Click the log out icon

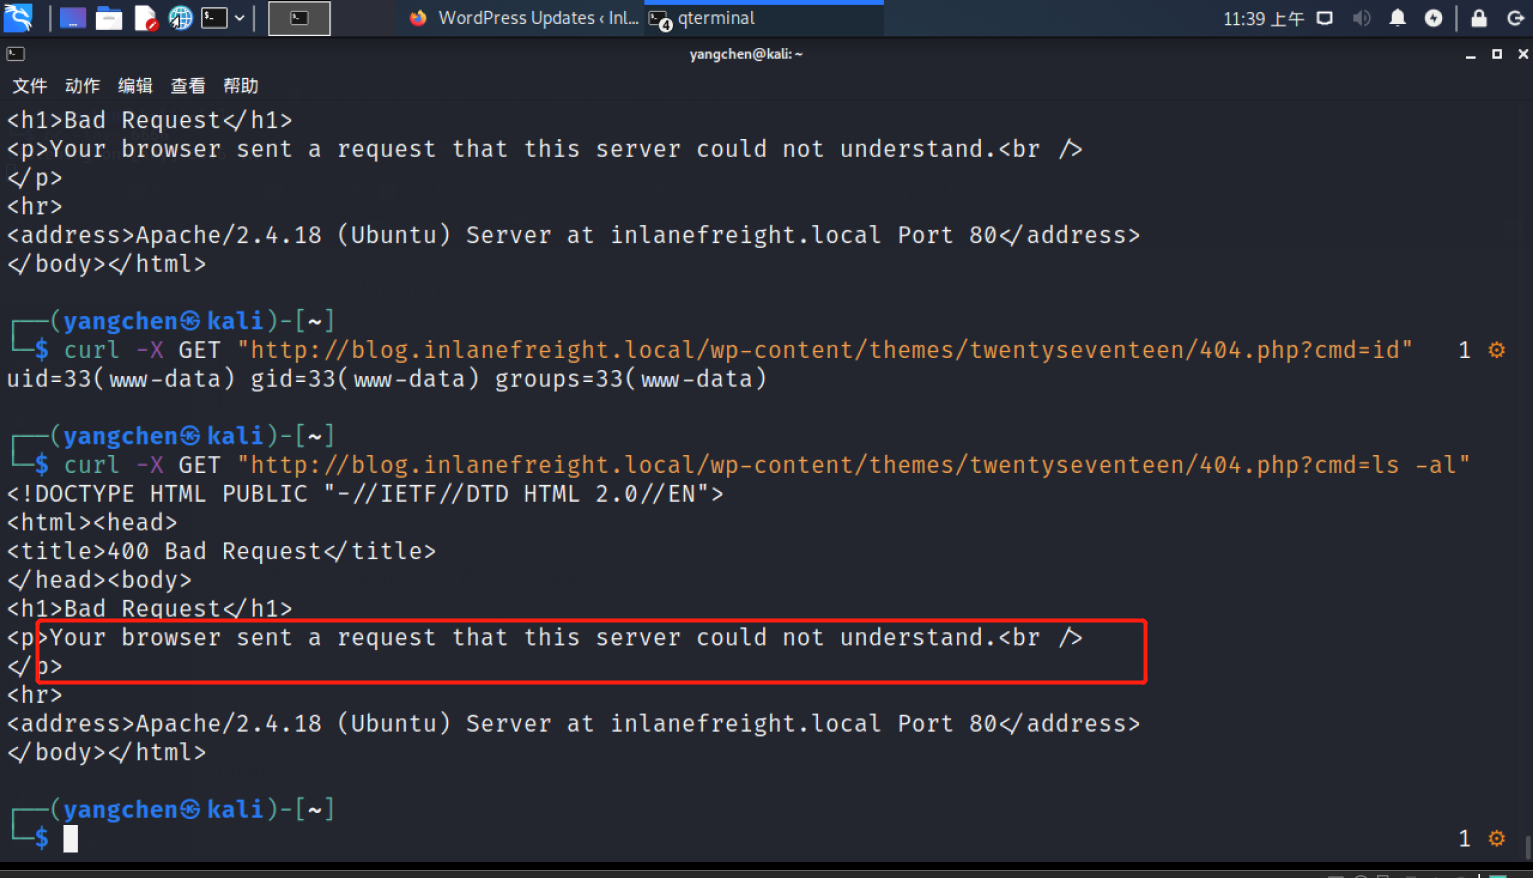(1516, 18)
